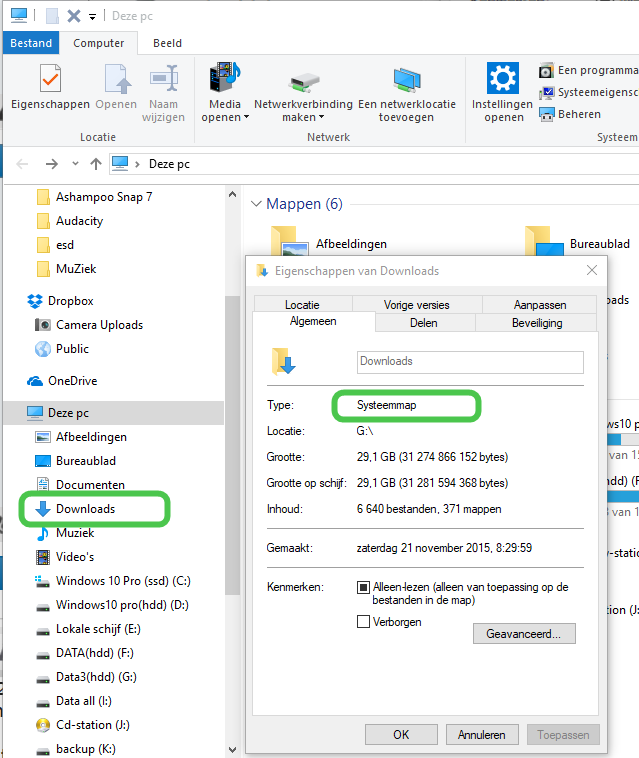Toggle the Alleen-lezen checkbox
This screenshot has width=639, height=758.
tap(364, 587)
